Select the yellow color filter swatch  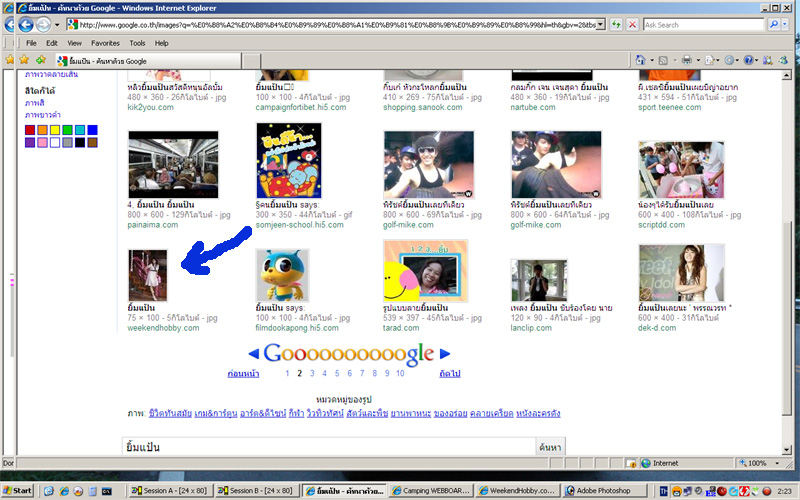point(55,130)
